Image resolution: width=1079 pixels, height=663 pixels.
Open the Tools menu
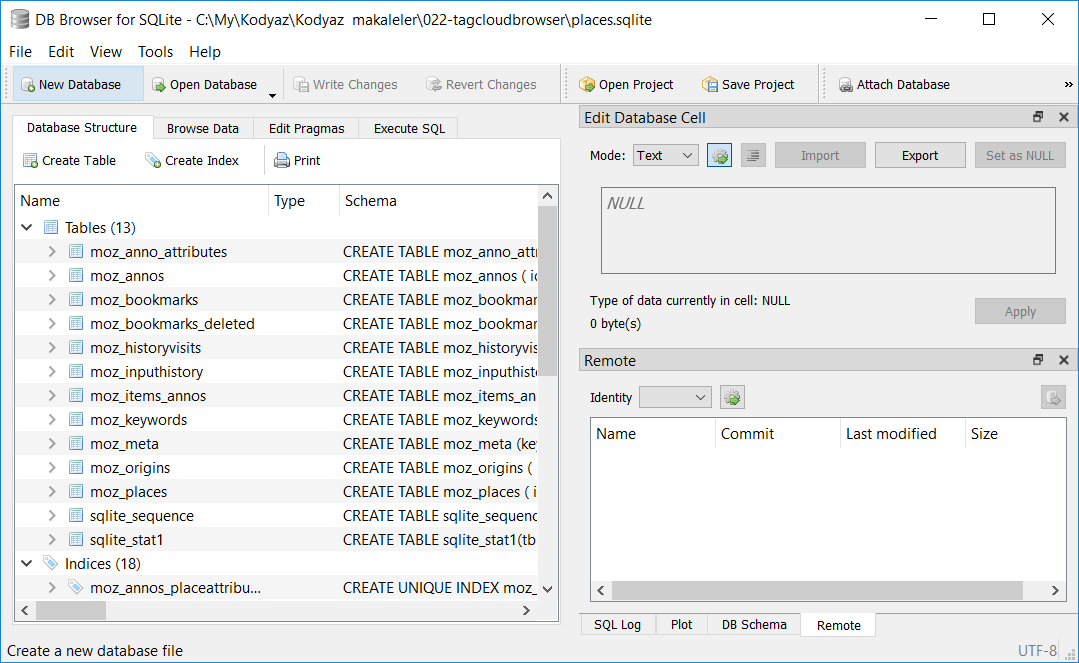[x=156, y=52]
